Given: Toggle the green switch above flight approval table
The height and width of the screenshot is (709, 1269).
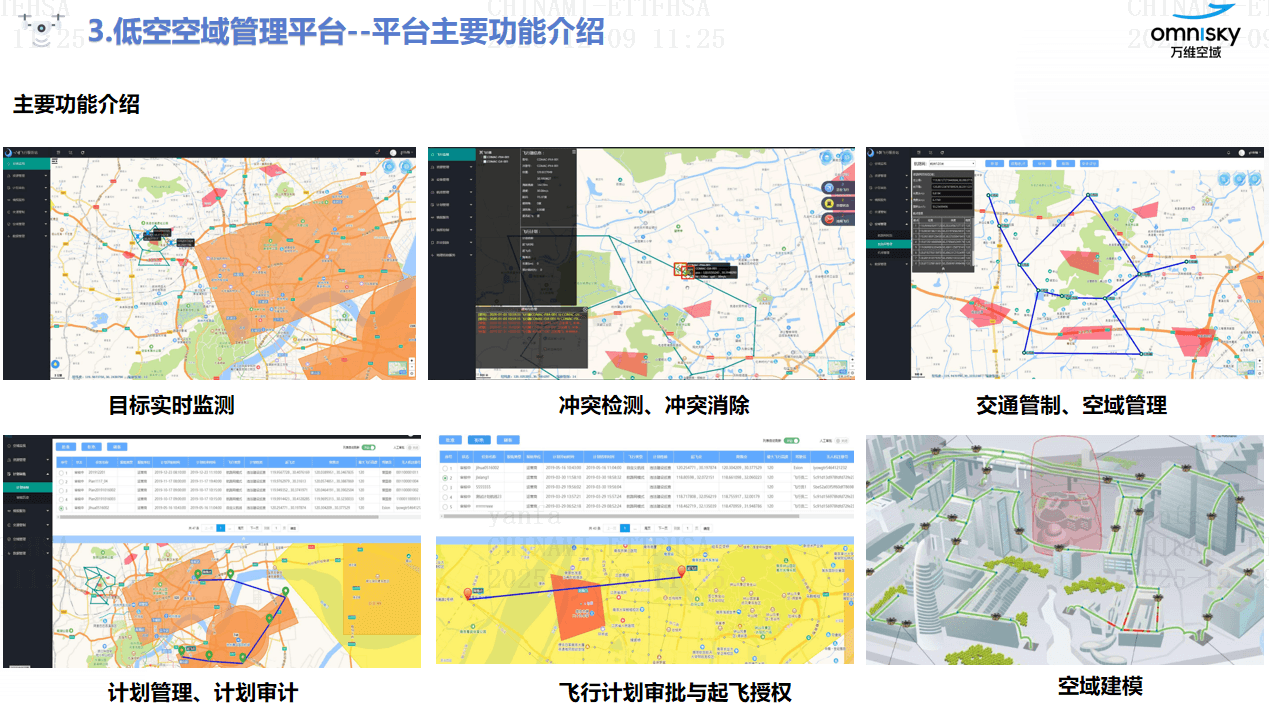Looking at the screenshot, I should pyautogui.click(x=791, y=440).
